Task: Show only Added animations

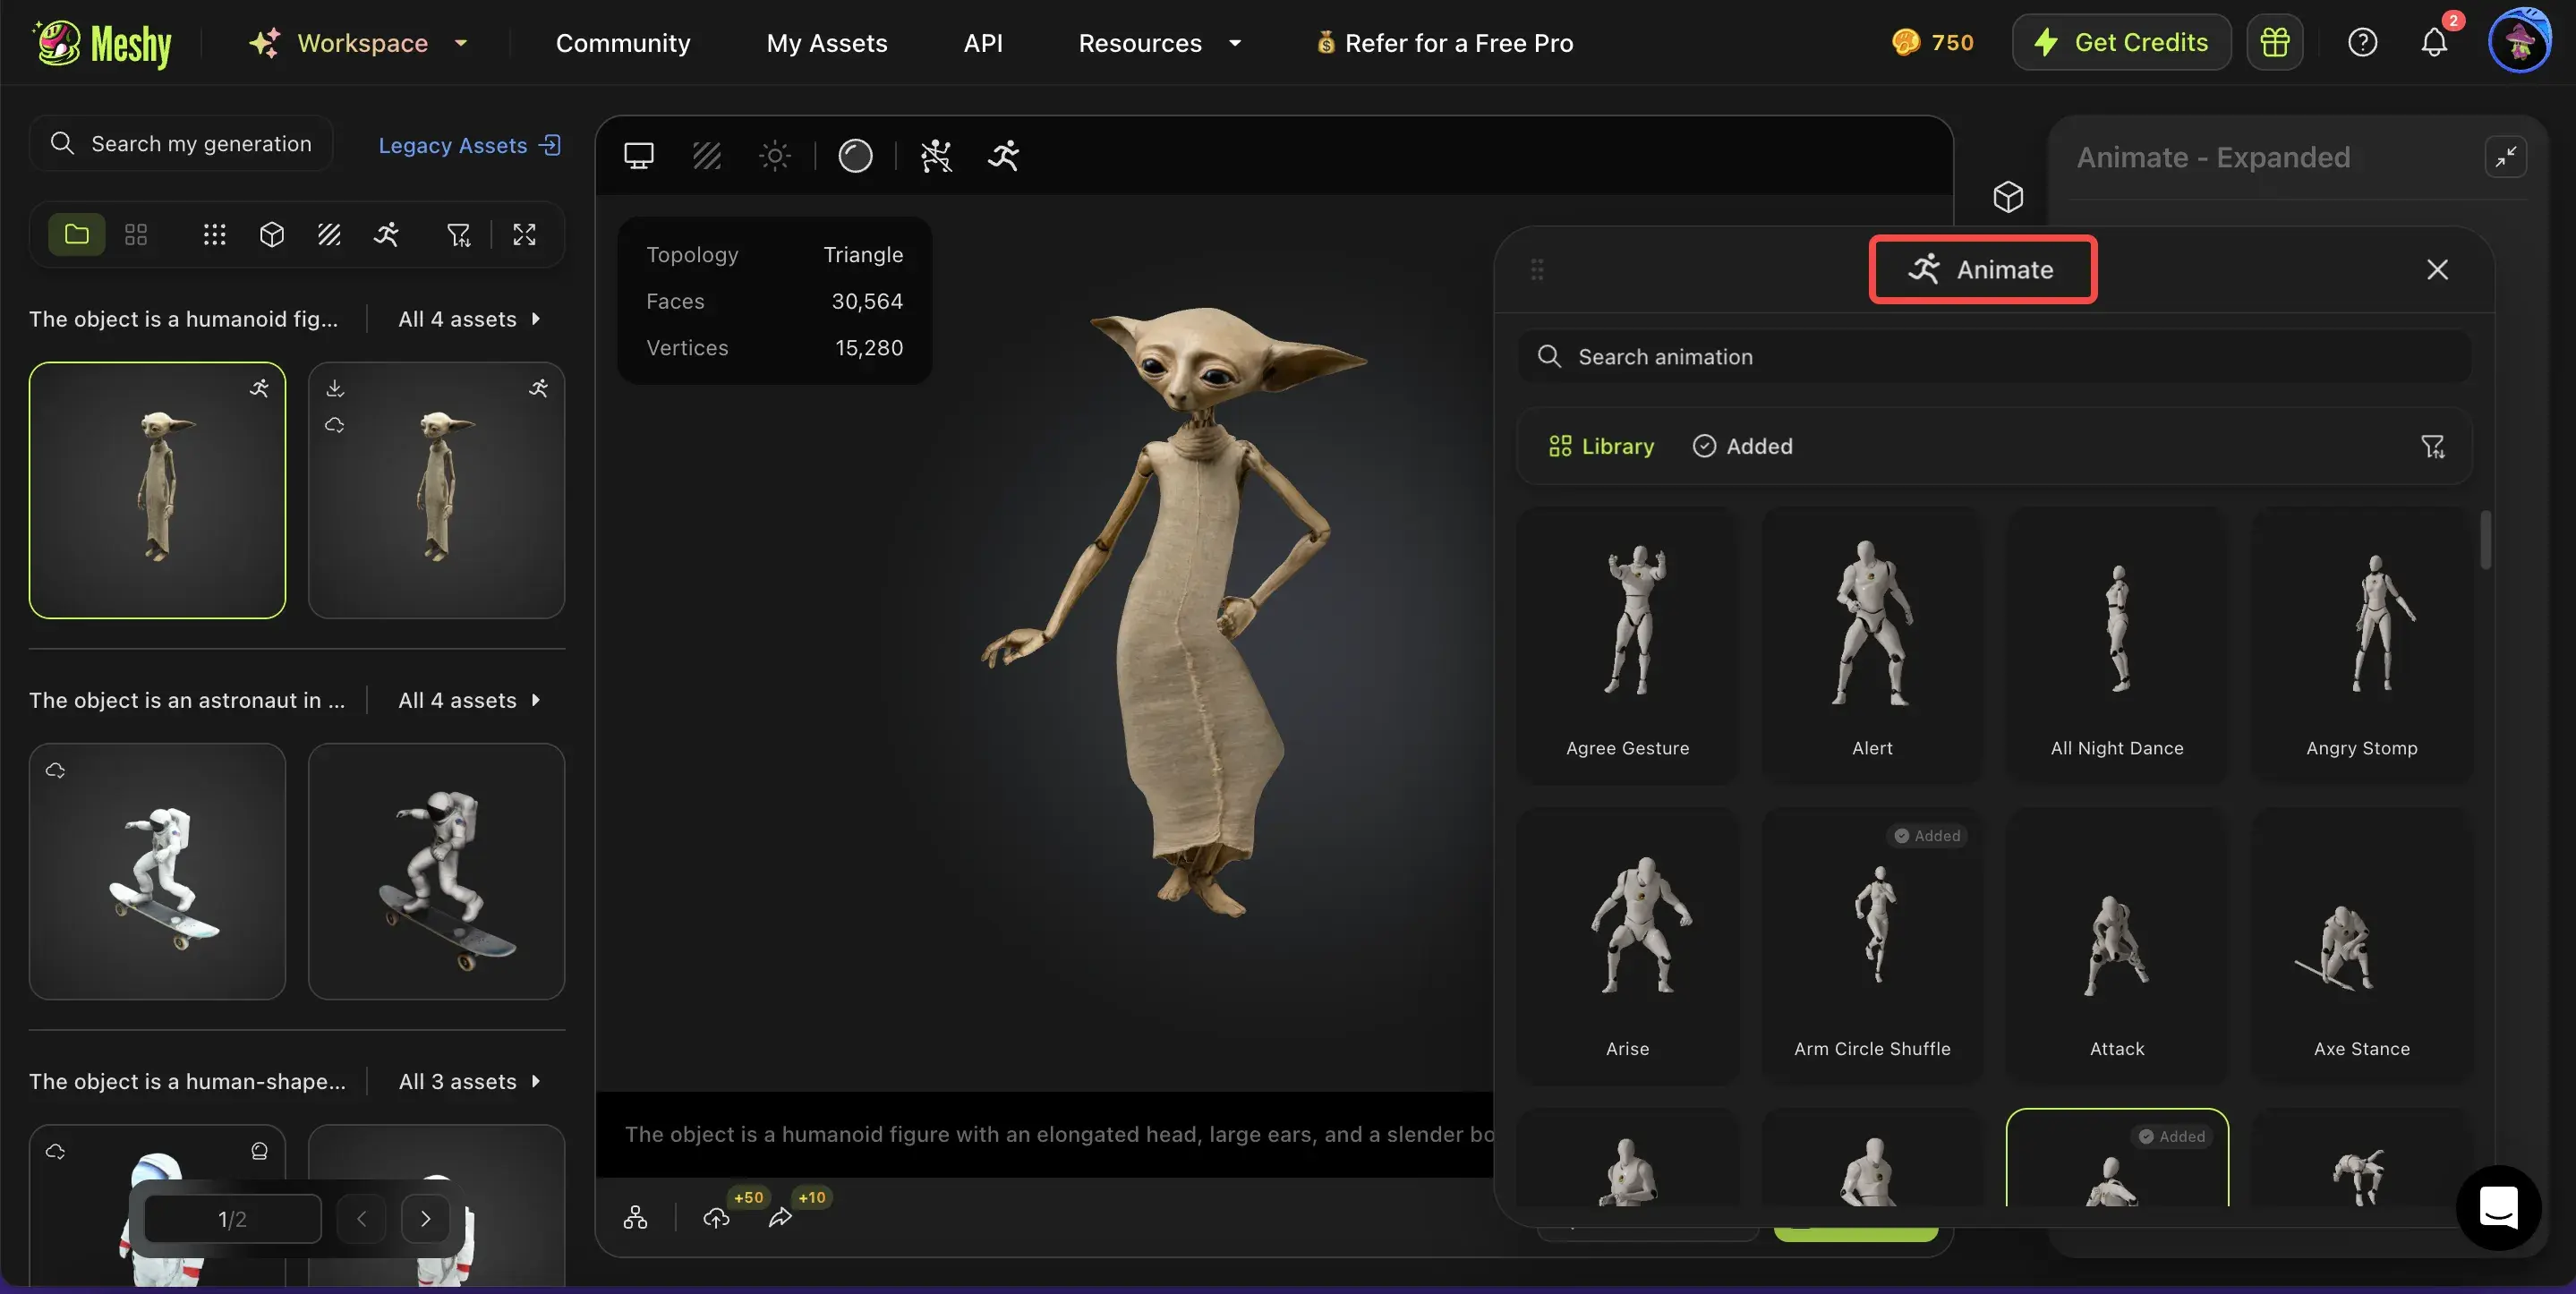Action: click(x=1742, y=446)
